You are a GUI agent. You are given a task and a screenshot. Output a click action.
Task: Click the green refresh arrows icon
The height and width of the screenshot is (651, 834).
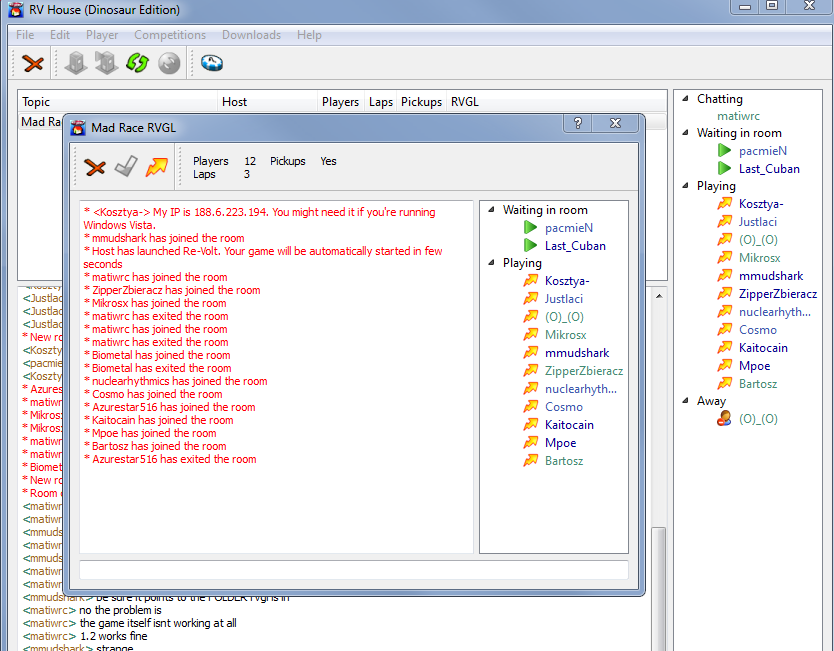(x=137, y=63)
